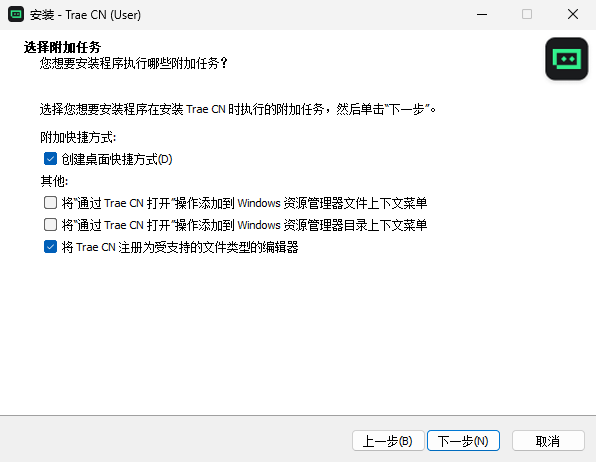Continue with the 下一步(N) button

coord(463,441)
